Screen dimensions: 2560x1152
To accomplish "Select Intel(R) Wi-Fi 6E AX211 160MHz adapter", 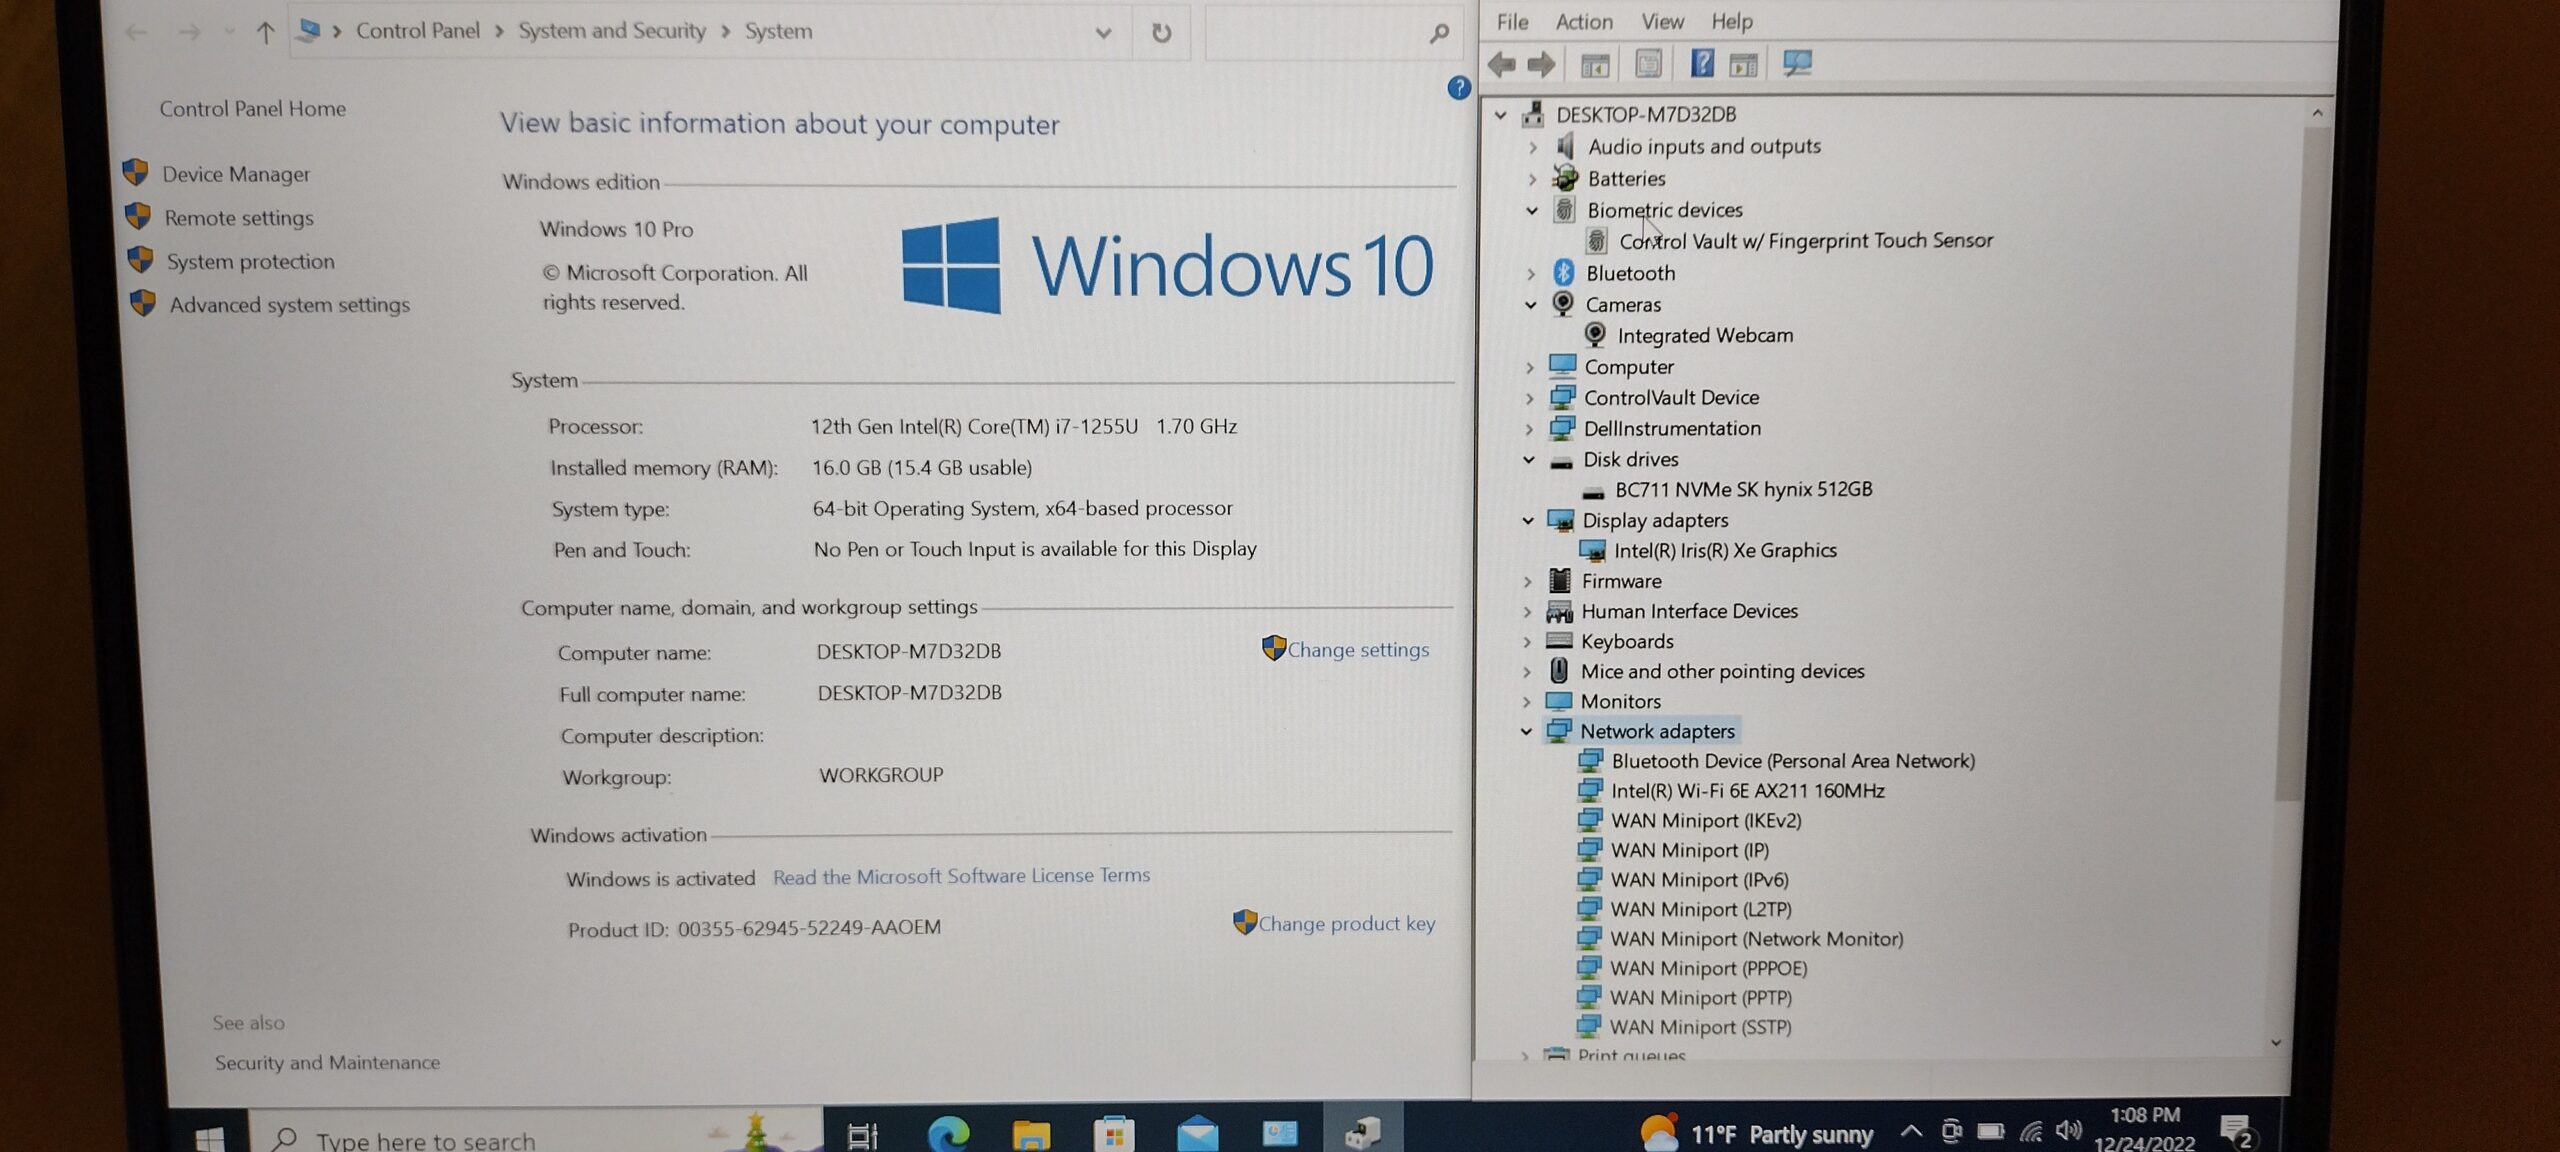I will click(1747, 790).
